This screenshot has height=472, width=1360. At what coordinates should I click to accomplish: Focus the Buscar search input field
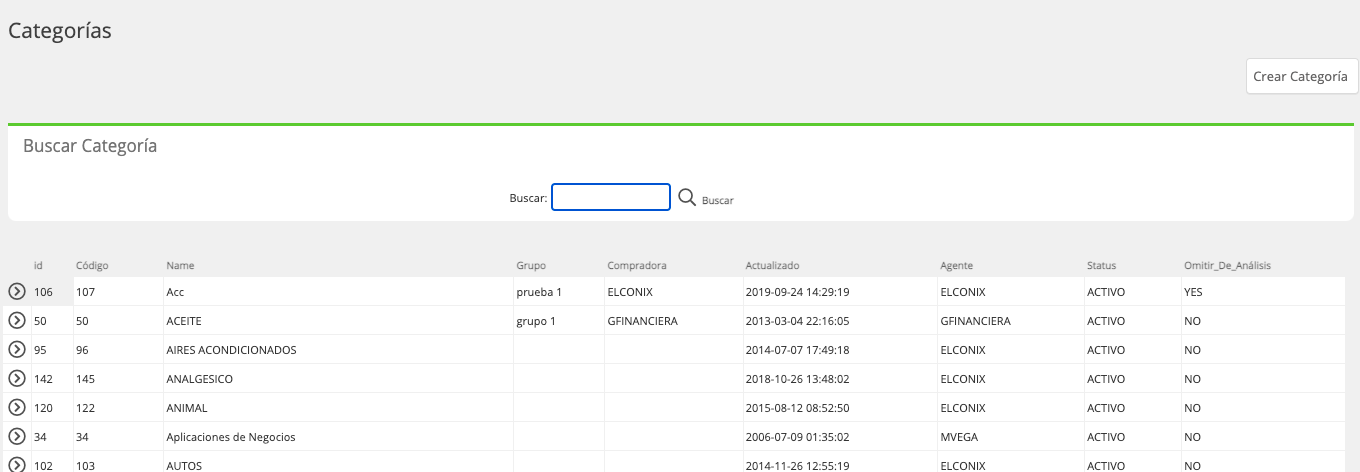tap(611, 197)
